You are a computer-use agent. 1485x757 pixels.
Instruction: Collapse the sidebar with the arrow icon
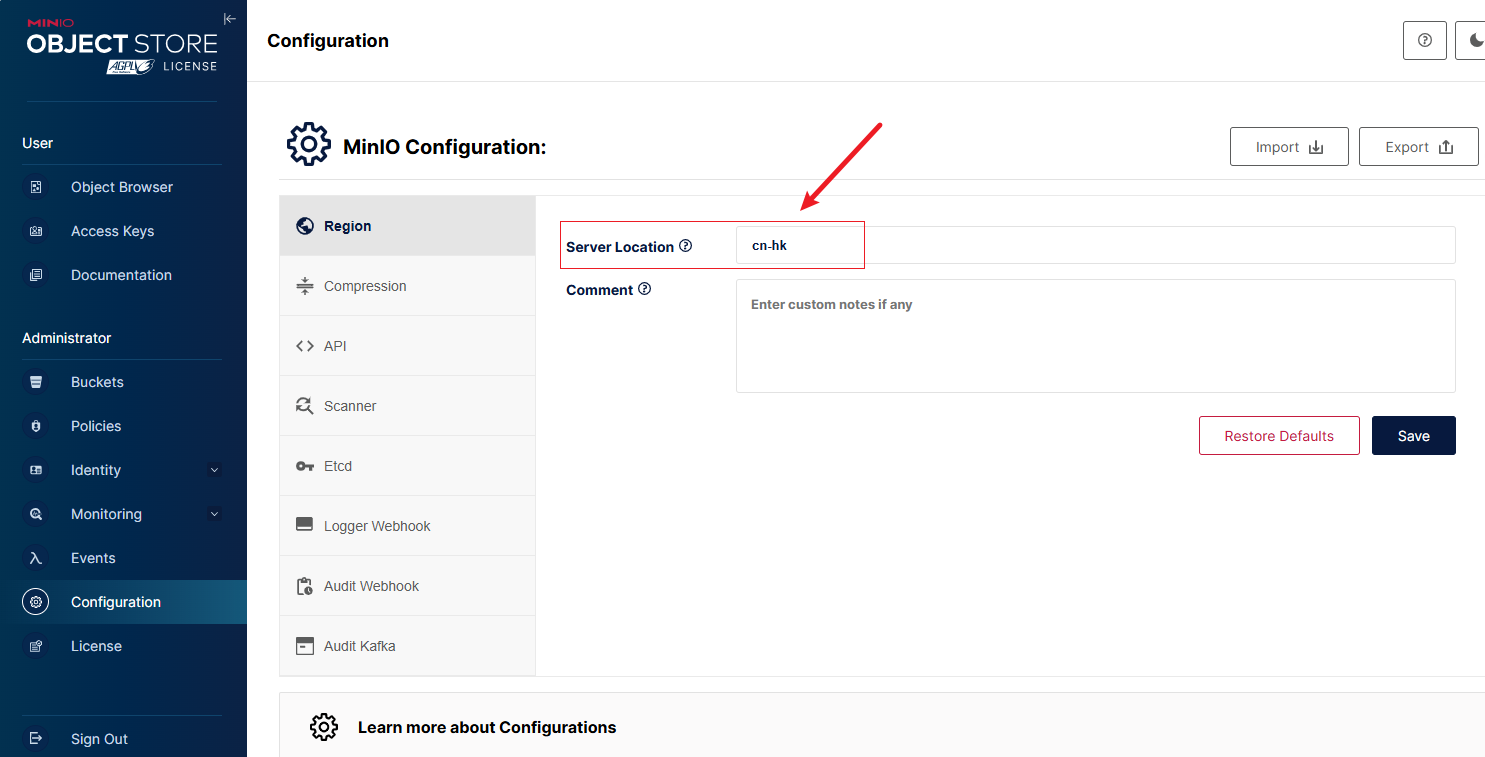[x=230, y=19]
